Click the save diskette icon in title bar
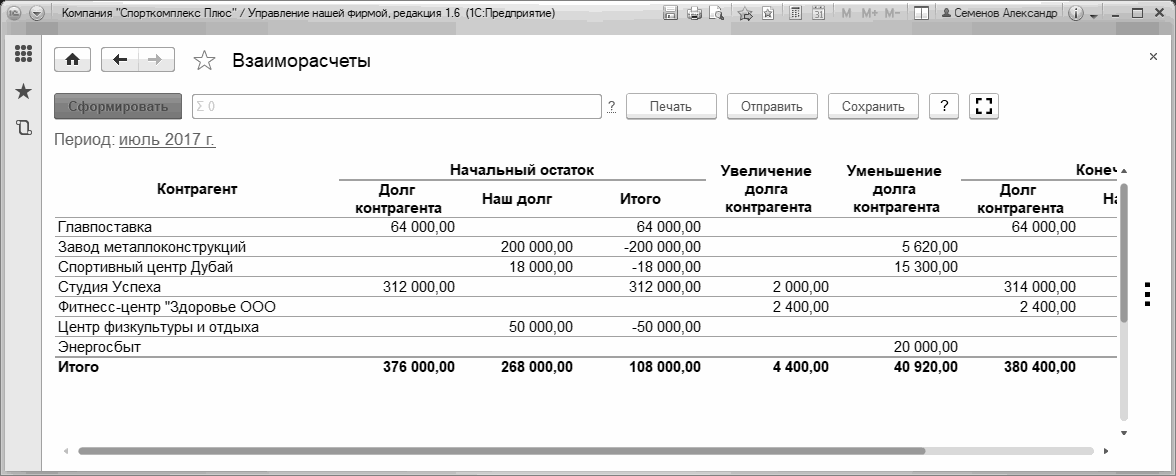The image size is (1176, 476). click(671, 13)
